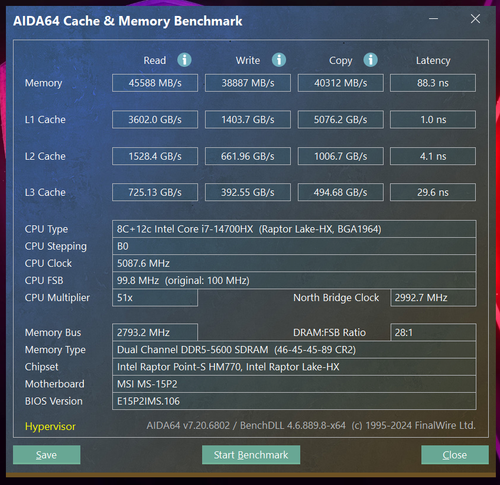Click the Write info icon
The image size is (500, 485).
(x=279, y=60)
